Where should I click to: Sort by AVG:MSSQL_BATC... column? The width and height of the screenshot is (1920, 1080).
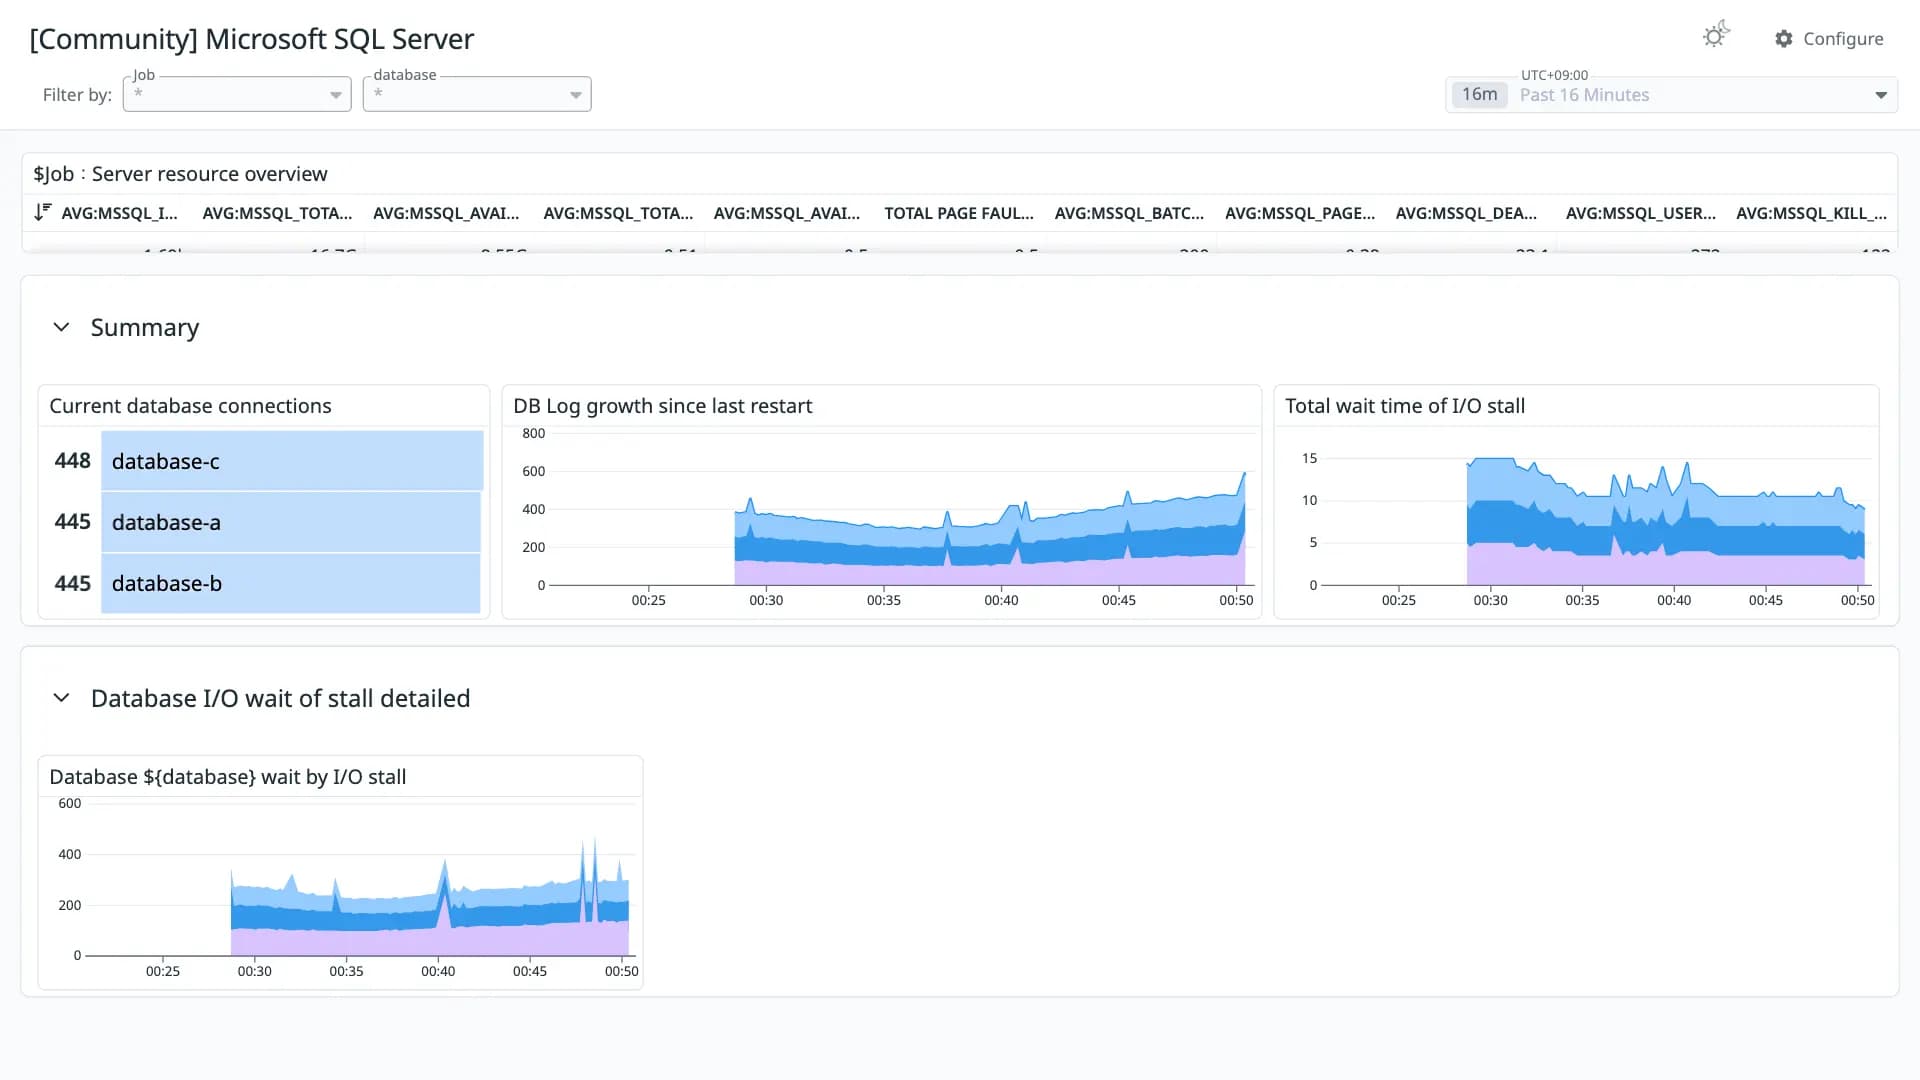[1129, 213]
